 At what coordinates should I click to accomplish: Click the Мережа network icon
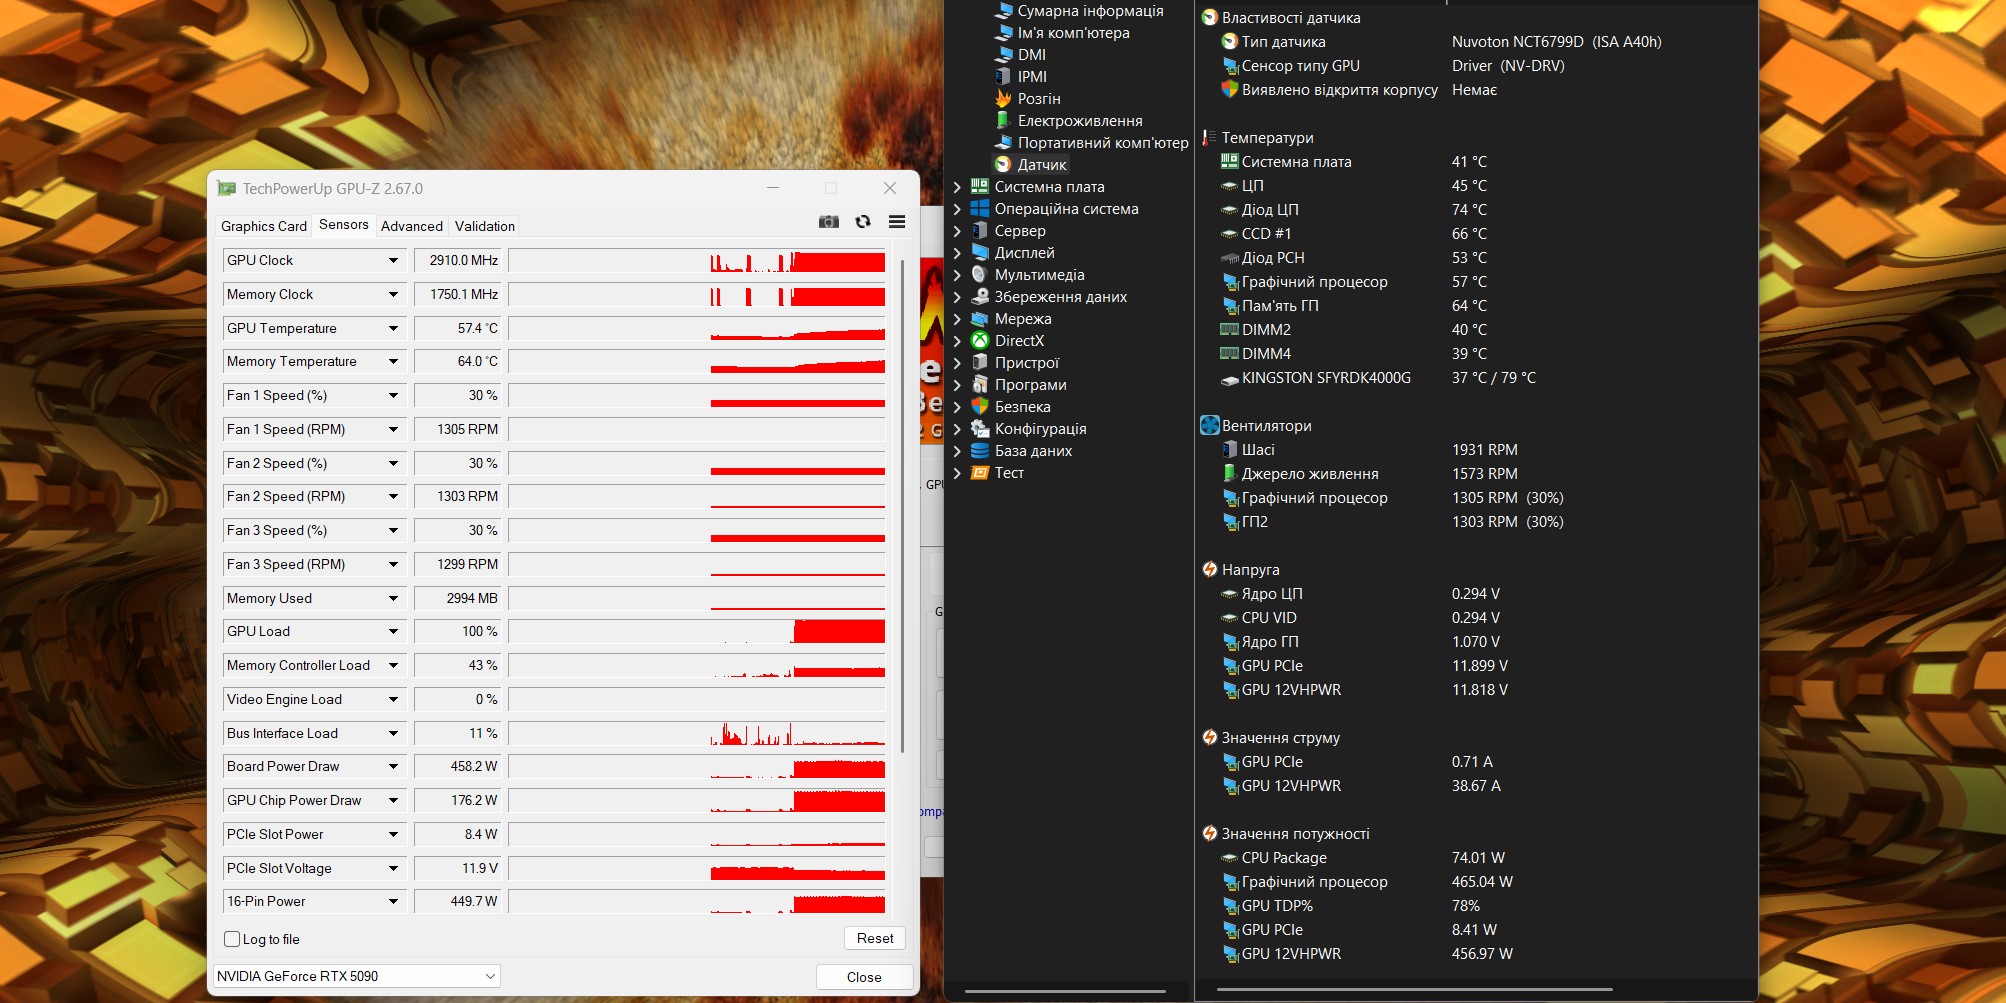tap(980, 319)
